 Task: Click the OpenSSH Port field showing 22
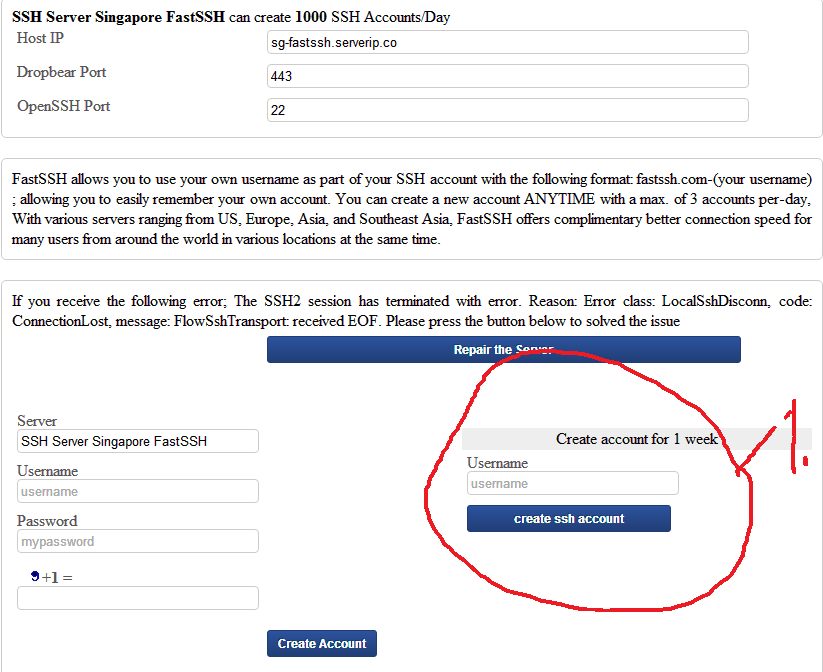pos(505,110)
